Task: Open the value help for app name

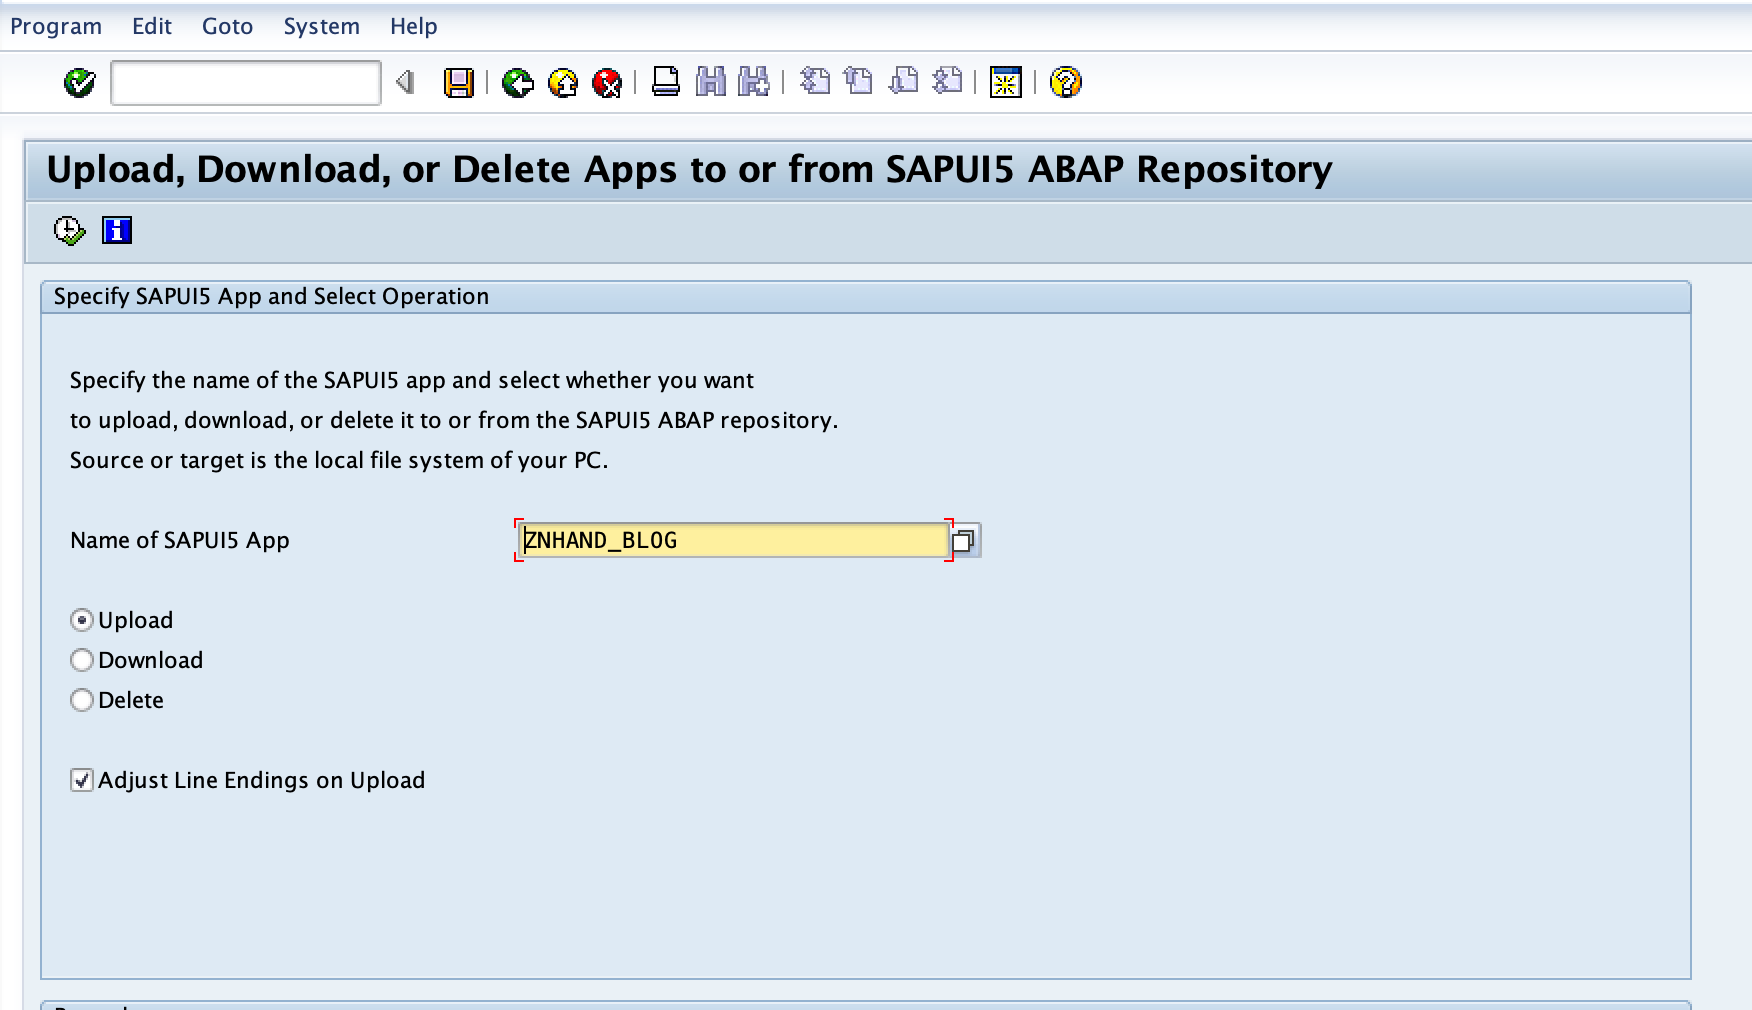Action: (x=964, y=541)
